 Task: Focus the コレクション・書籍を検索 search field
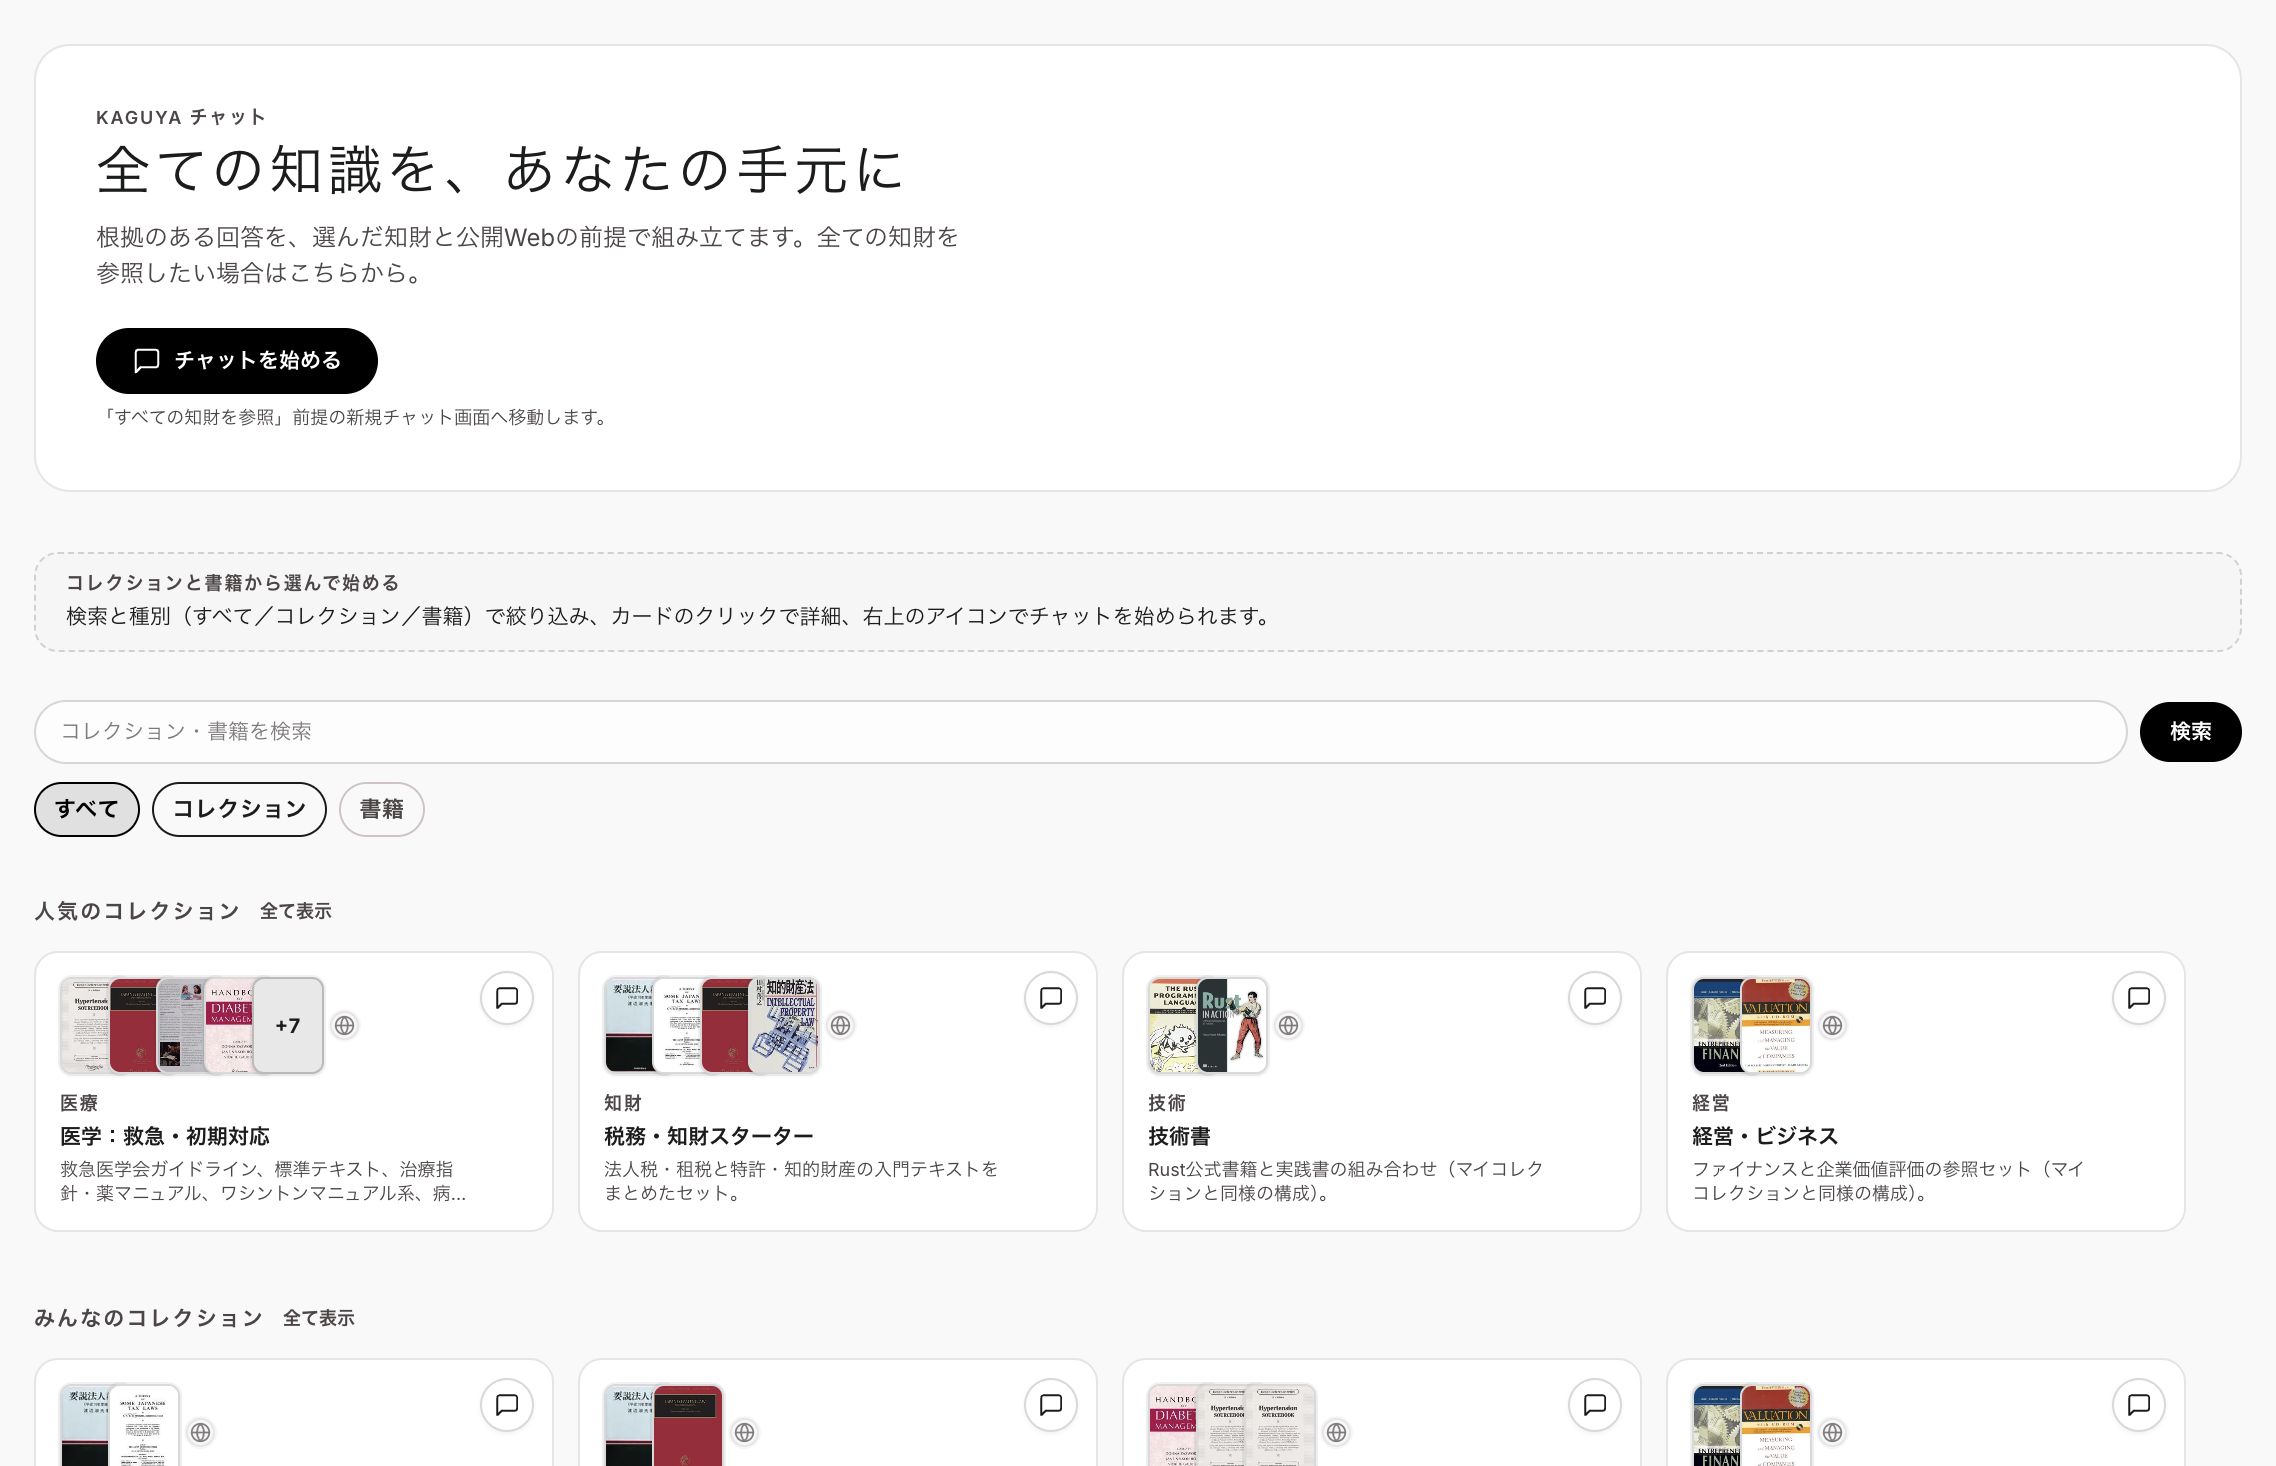(1081, 732)
